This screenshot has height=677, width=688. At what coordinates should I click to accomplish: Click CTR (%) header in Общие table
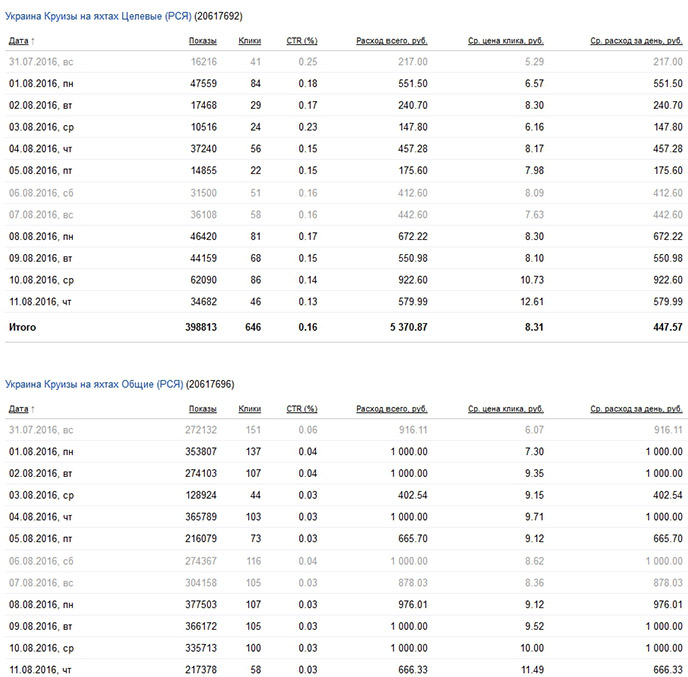click(x=301, y=409)
